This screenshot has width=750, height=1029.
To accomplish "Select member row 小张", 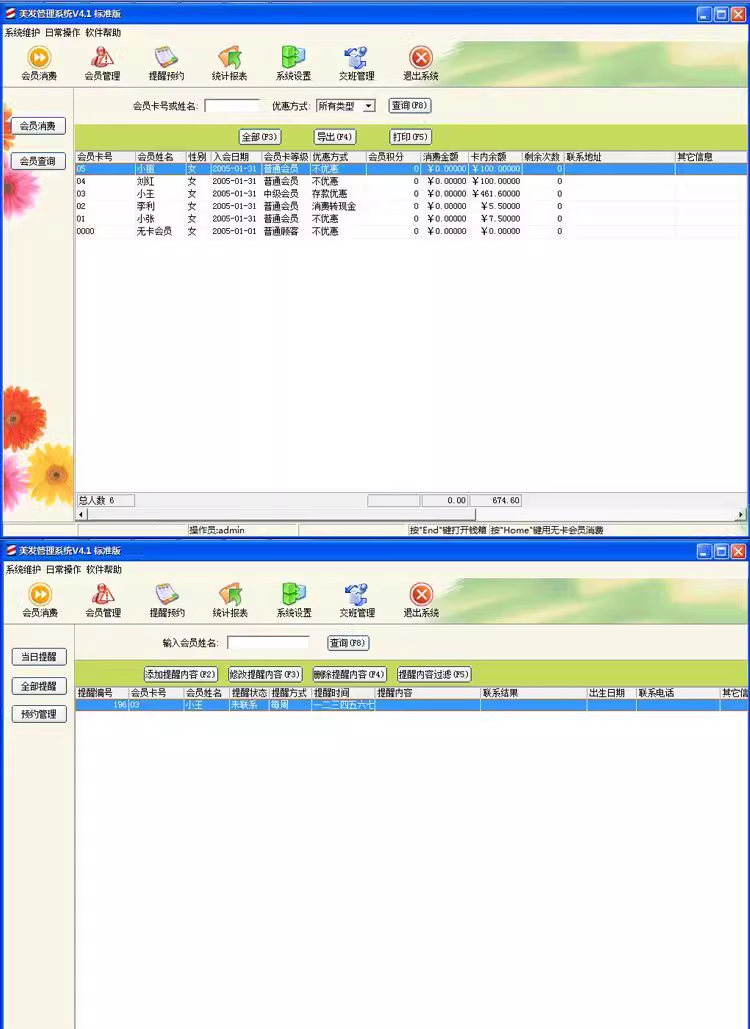I will click(x=411, y=219).
